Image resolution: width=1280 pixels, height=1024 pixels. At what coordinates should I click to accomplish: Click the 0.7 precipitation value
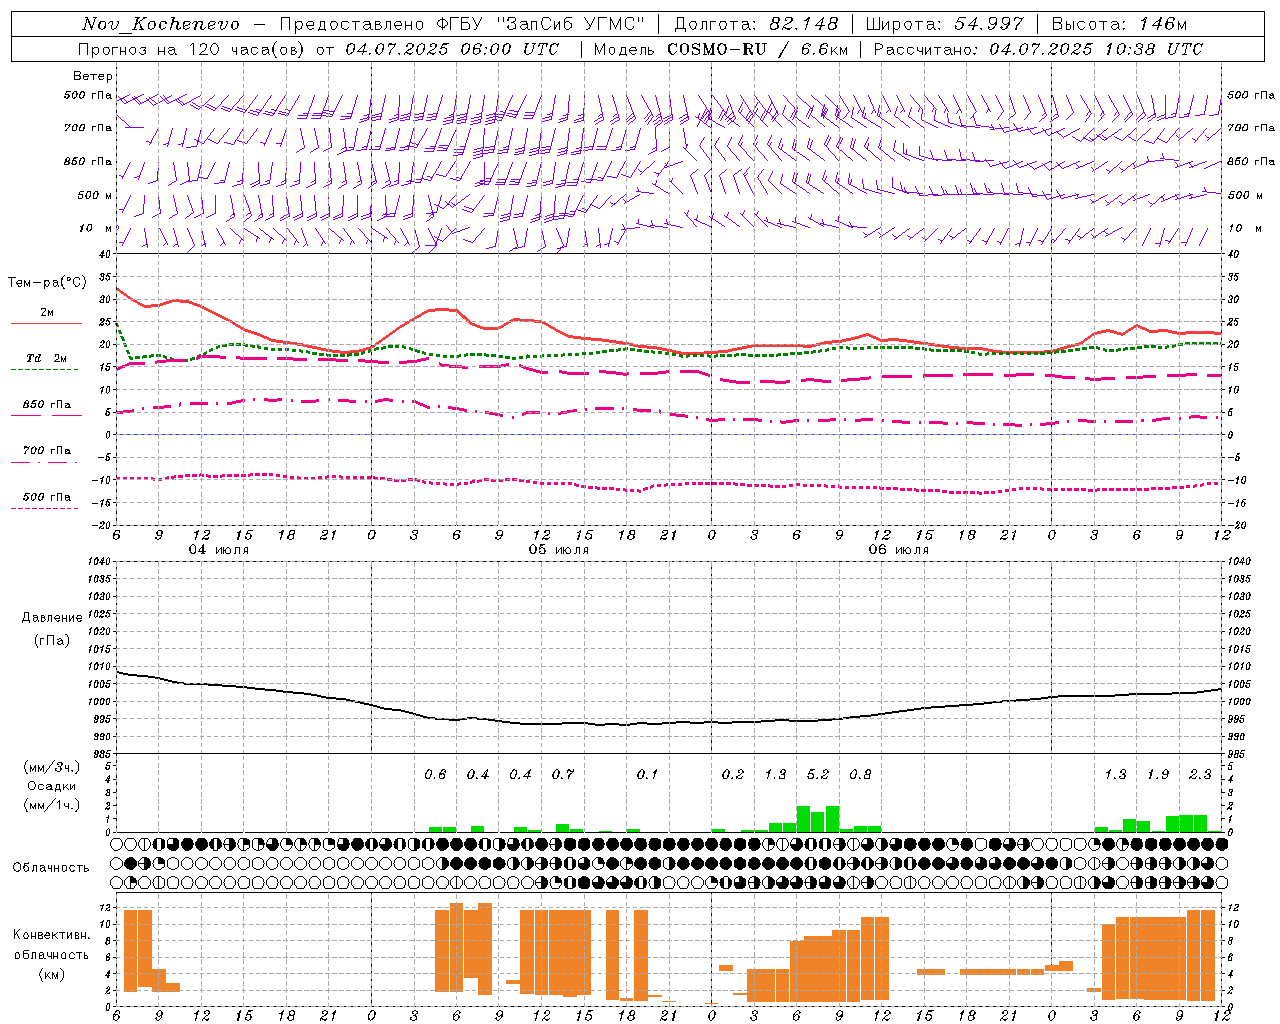pos(563,774)
